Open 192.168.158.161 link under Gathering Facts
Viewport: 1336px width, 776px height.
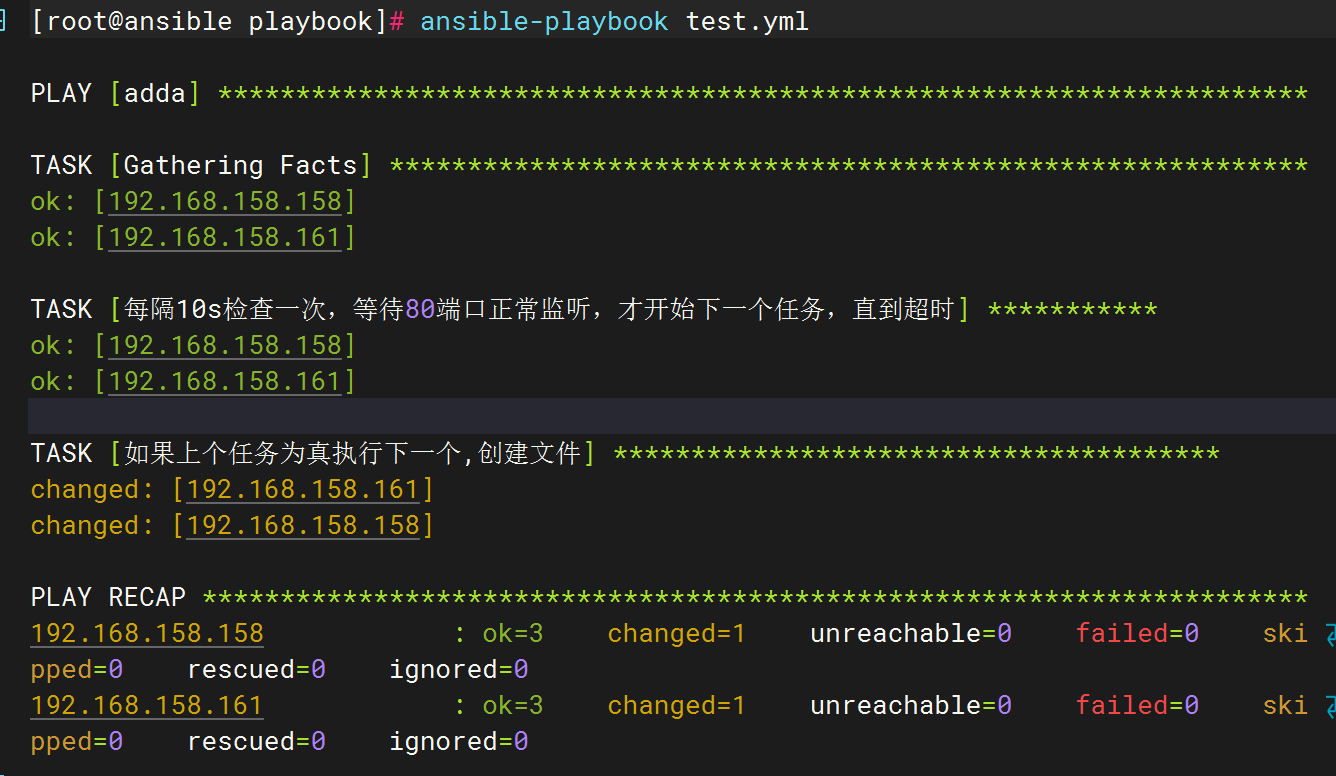(x=225, y=238)
